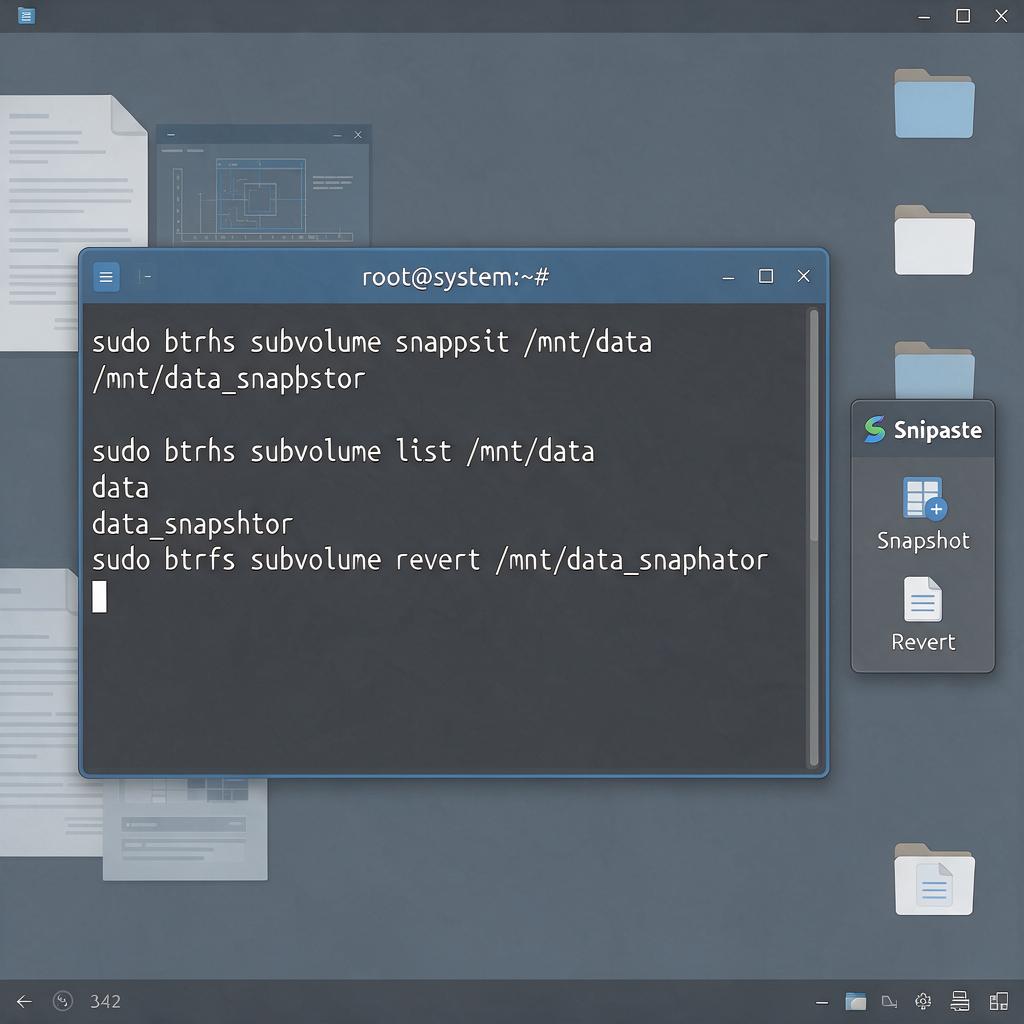
Task: Open the desktop folder containing a document
Action: coord(934,879)
